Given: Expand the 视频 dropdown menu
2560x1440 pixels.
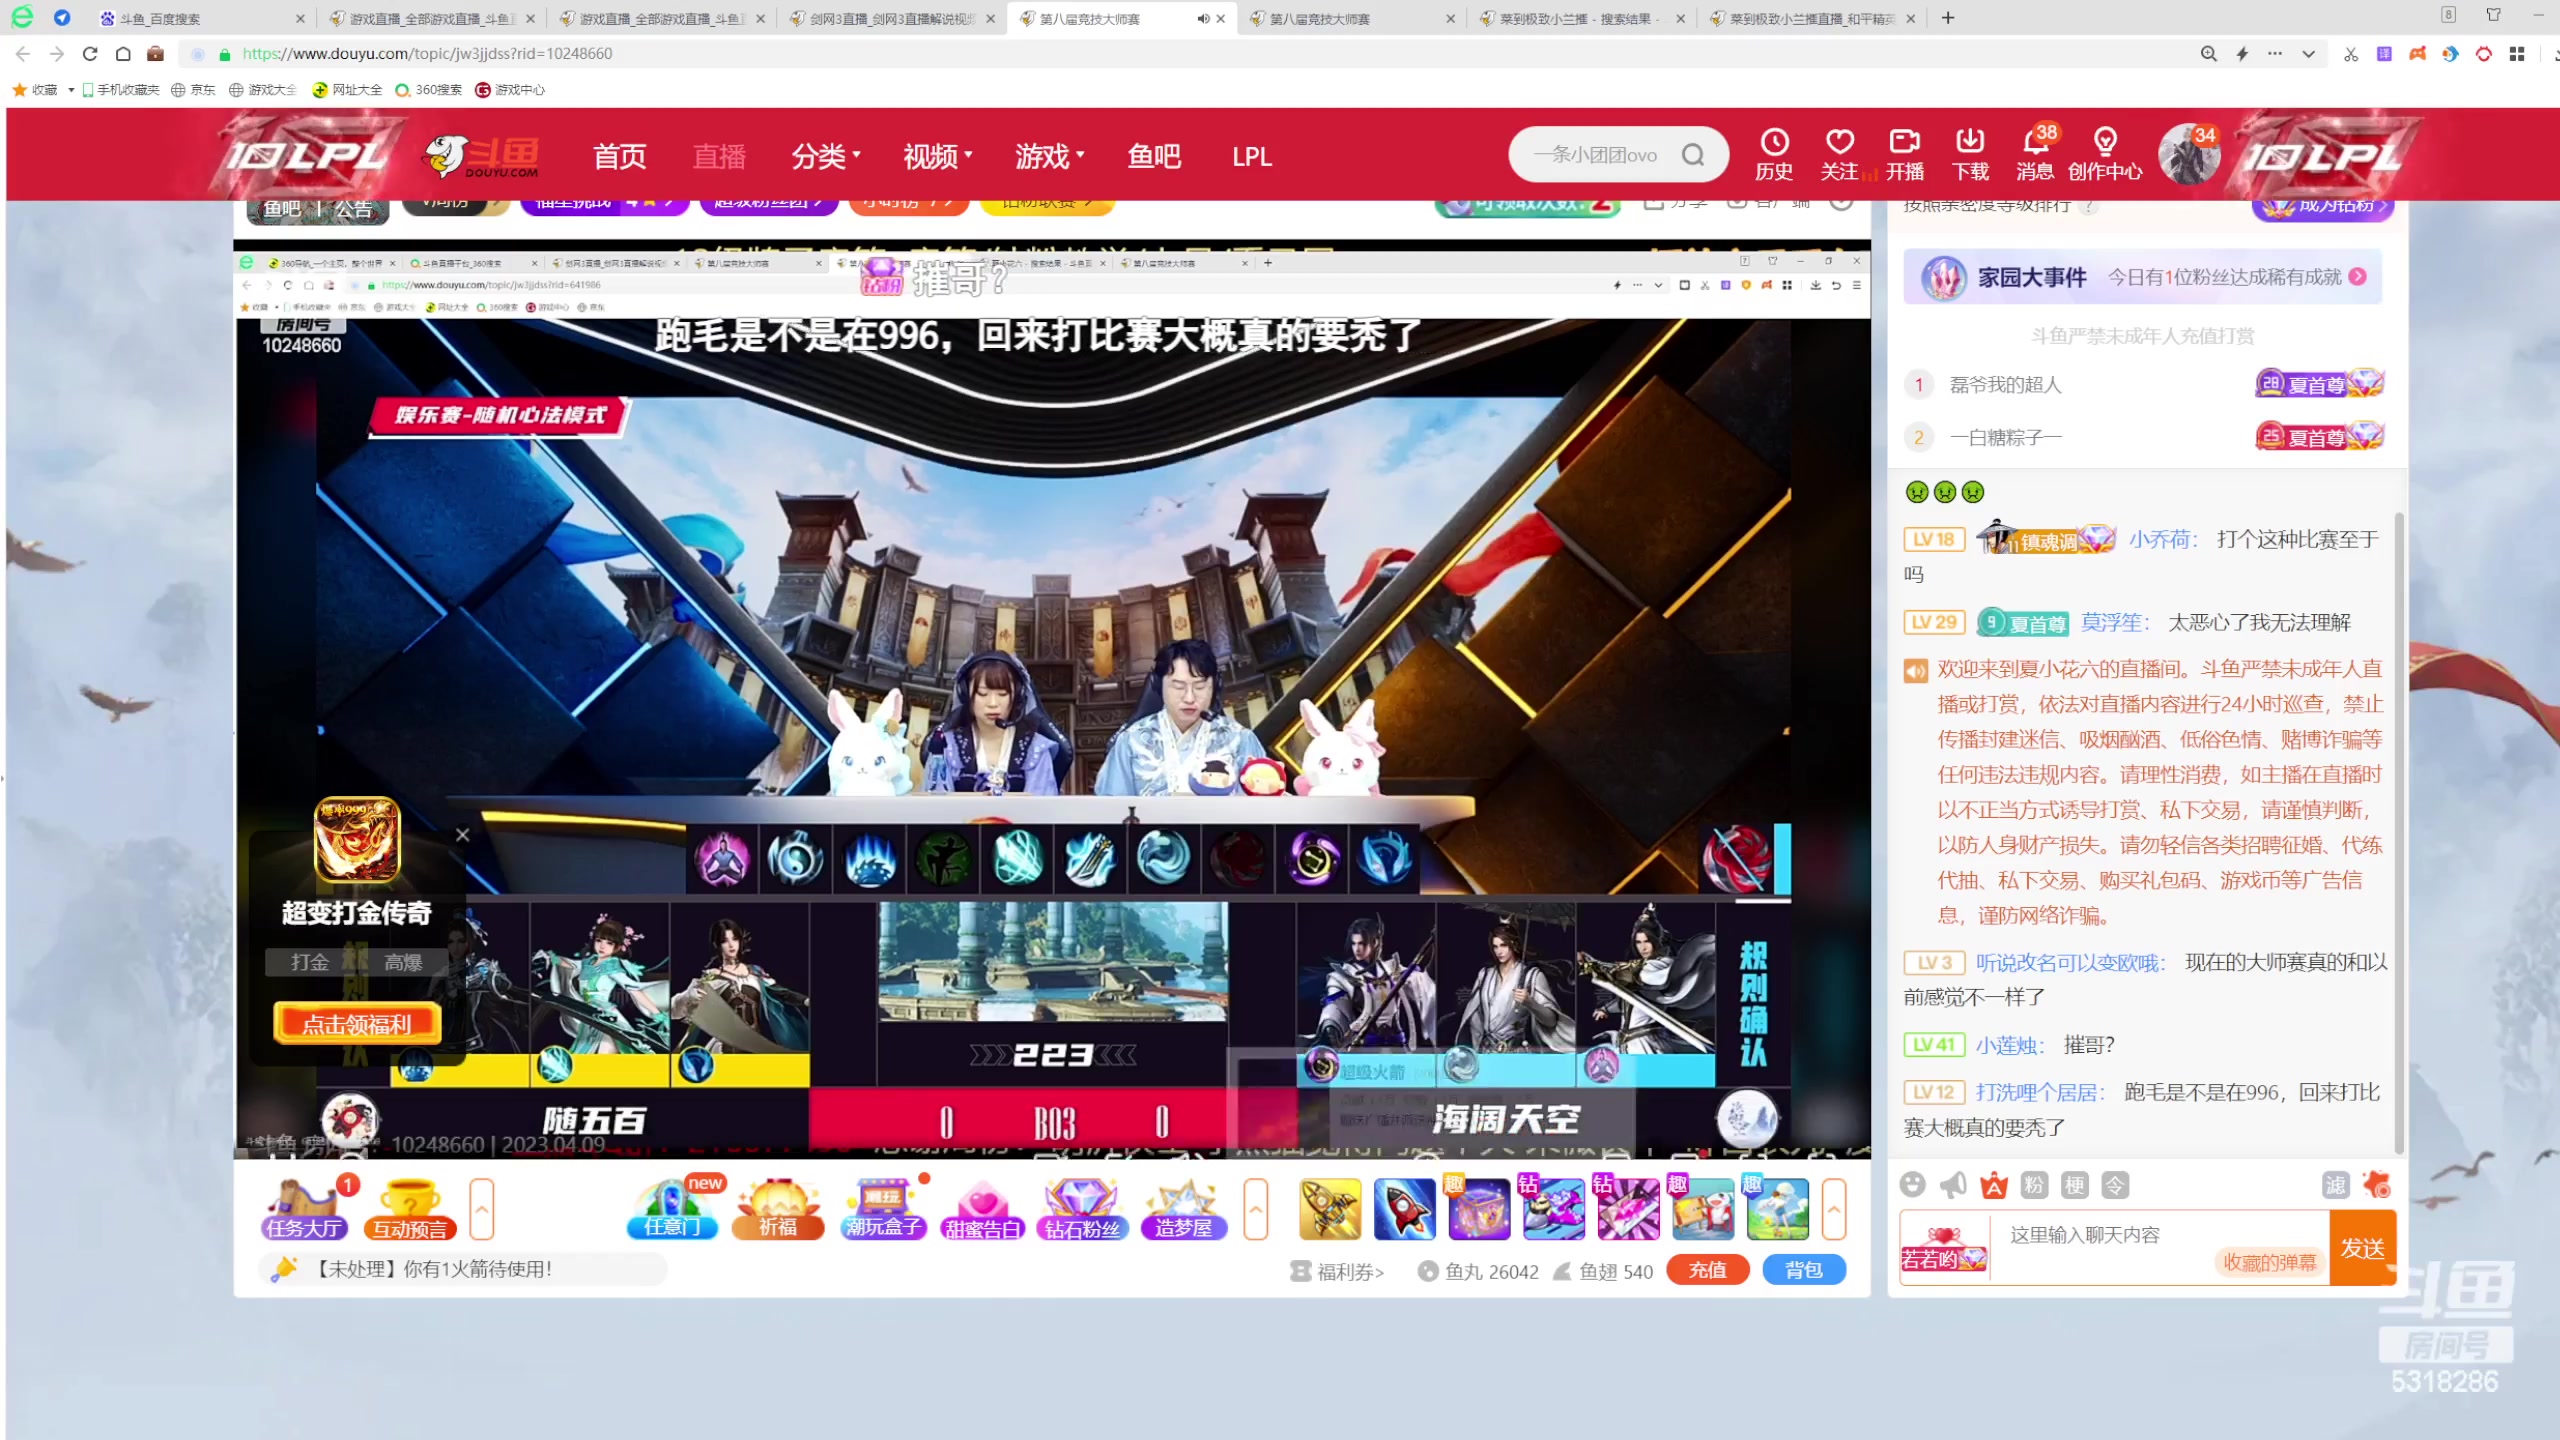Looking at the screenshot, I should point(938,156).
